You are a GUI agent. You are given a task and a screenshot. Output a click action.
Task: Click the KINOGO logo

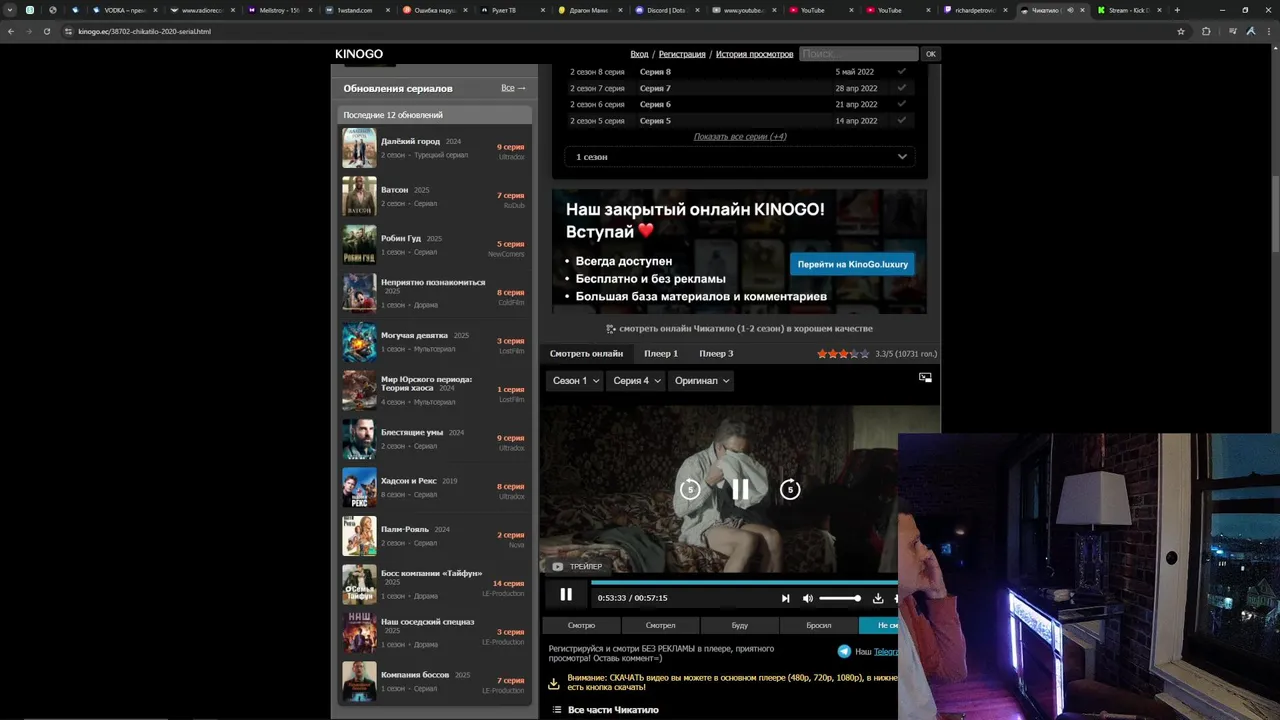pos(359,54)
